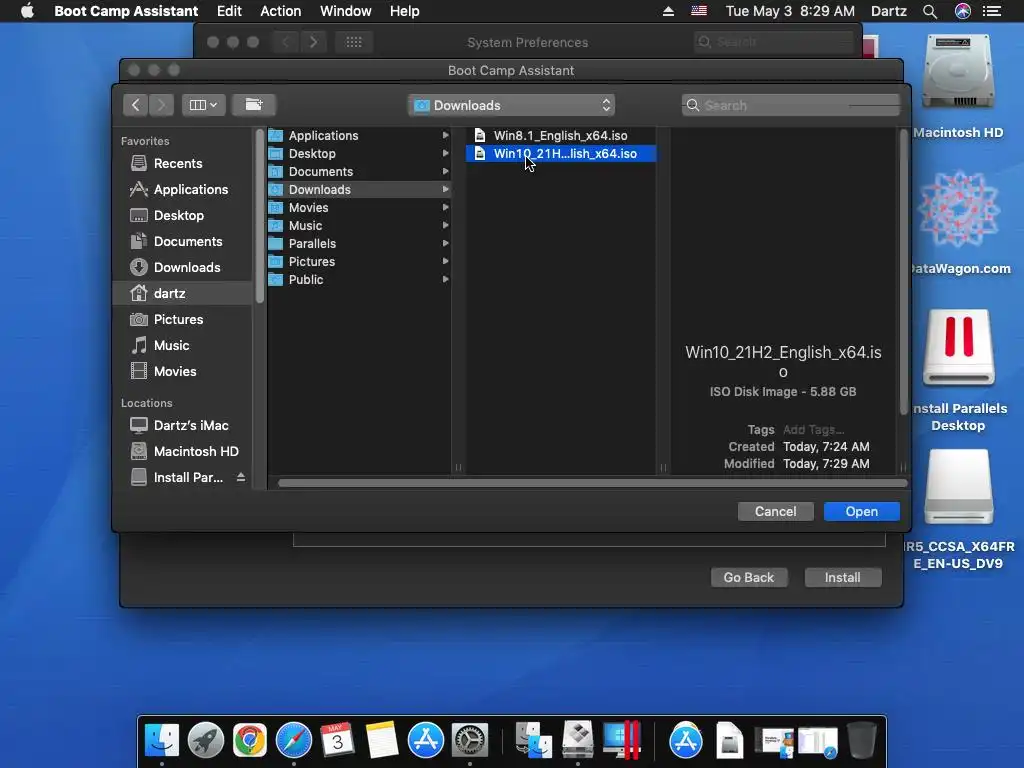Click Add Tags field in preview
The height and width of the screenshot is (768, 1024).
click(x=813, y=430)
